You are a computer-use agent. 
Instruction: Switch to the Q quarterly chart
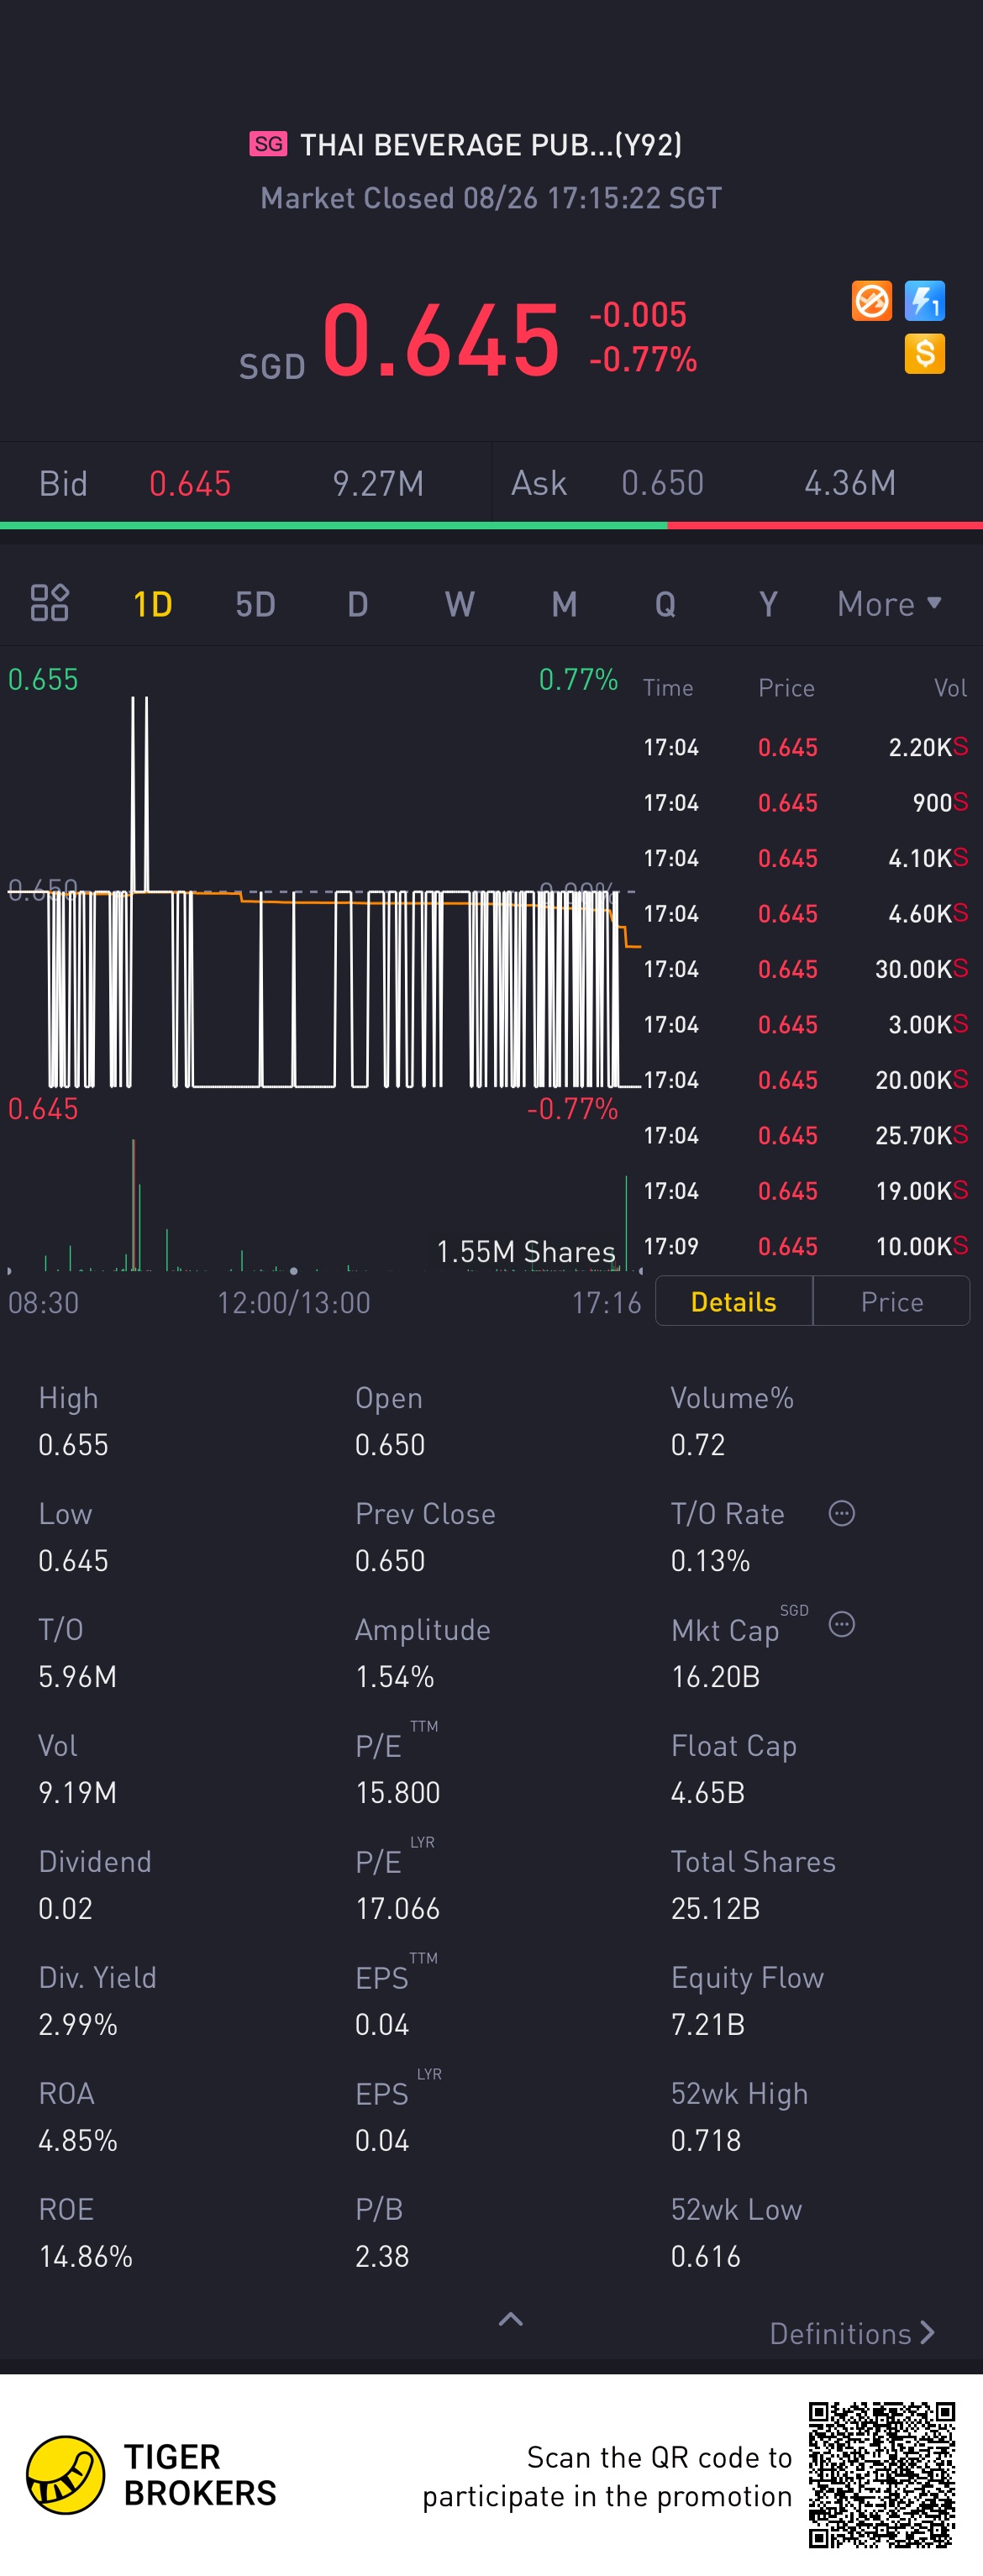pos(665,604)
